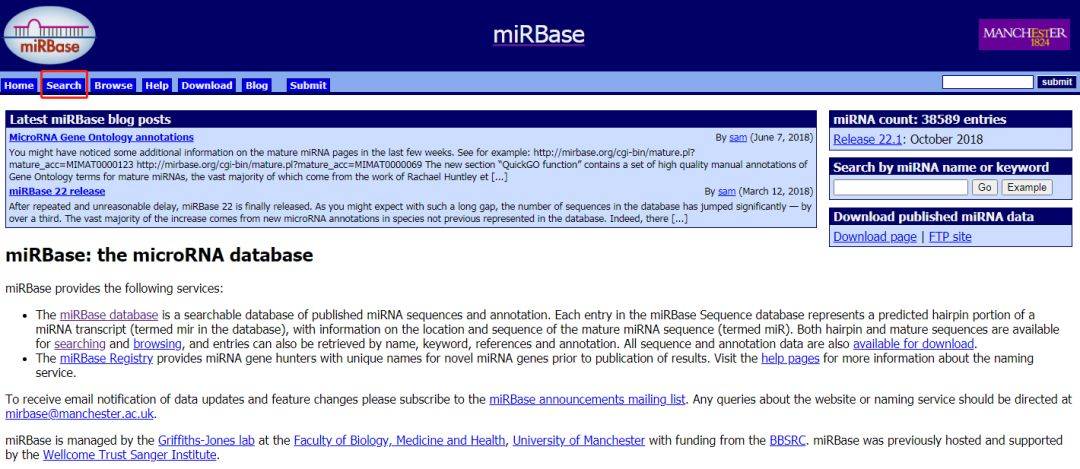Select the Submit nav tab

(x=308, y=85)
